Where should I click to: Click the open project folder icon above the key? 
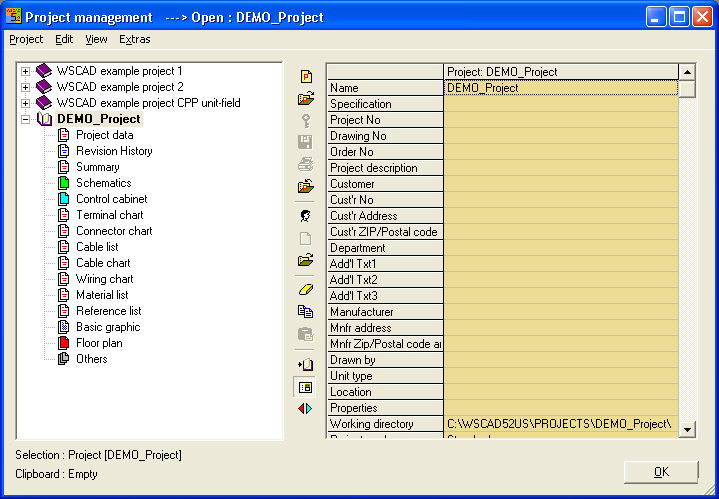[306, 98]
